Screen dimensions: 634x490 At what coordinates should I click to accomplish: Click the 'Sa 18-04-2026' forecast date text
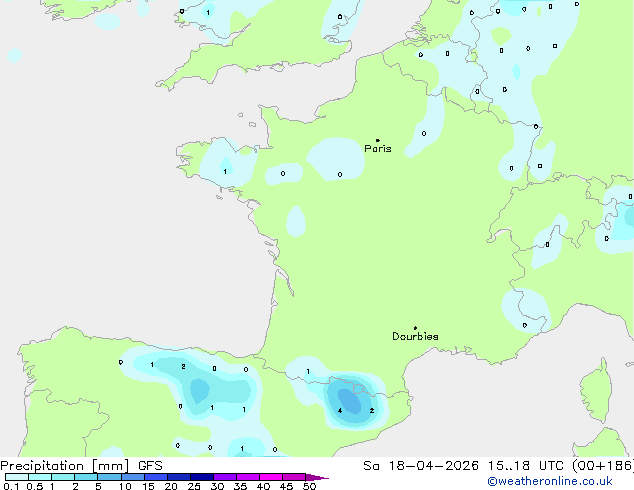[x=421, y=466]
